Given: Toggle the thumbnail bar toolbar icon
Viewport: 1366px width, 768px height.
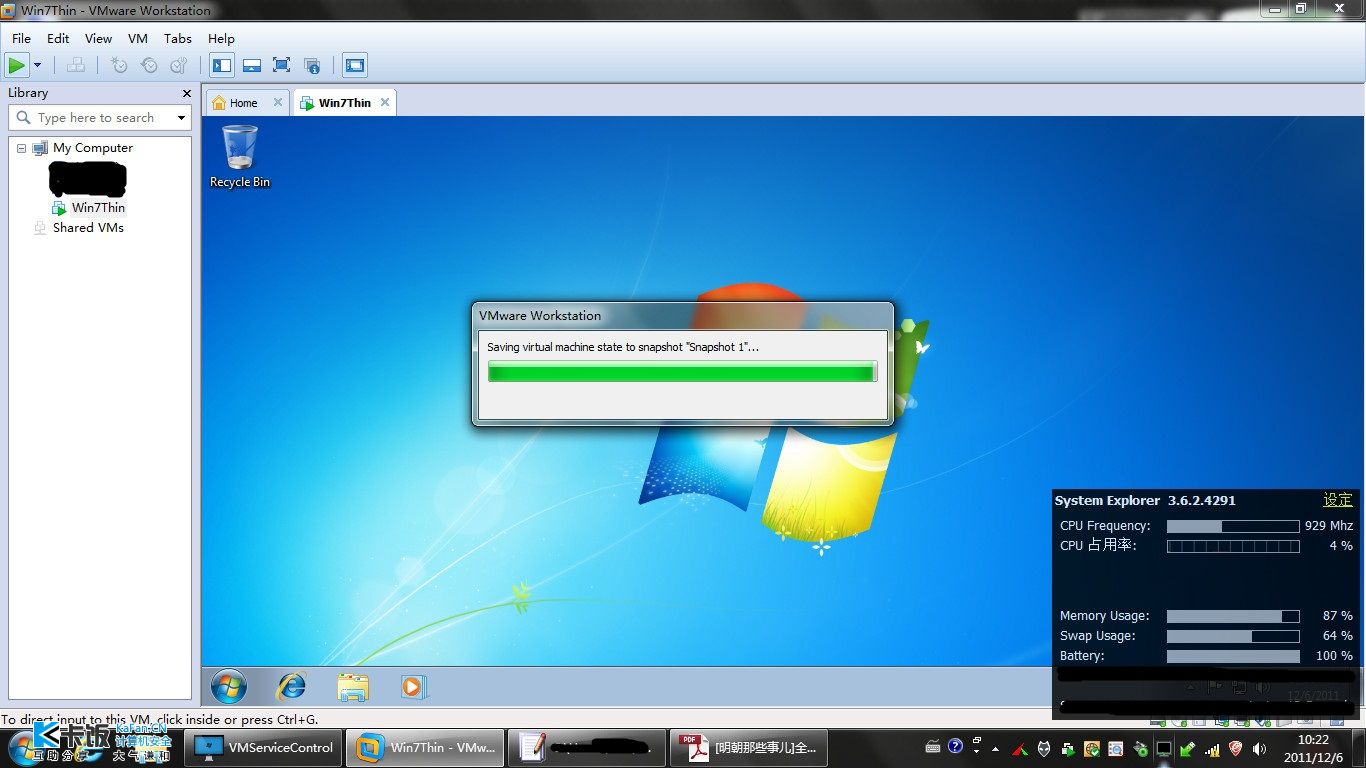Looking at the screenshot, I should 252,65.
